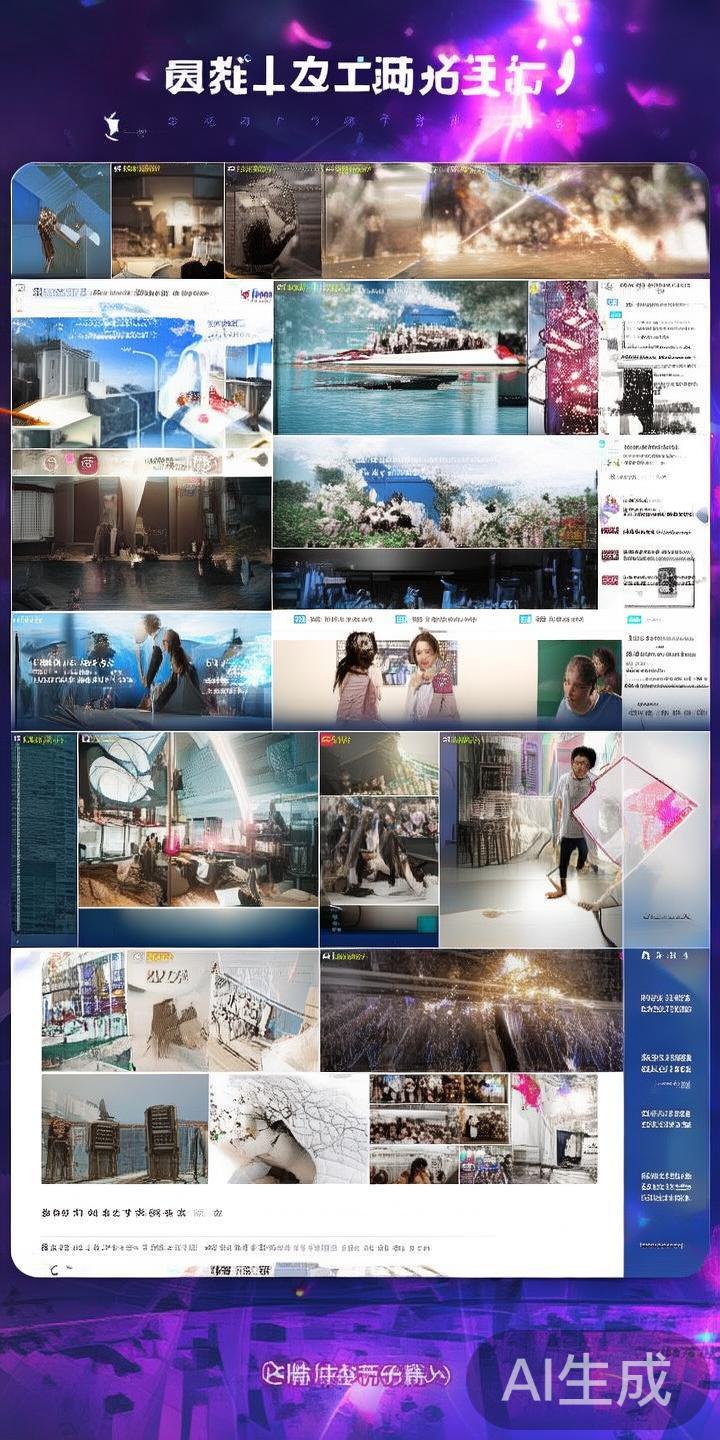This screenshot has height=1440, width=720.
Task: Click the caption text at page bottom
Action: click(x=355, y=1375)
